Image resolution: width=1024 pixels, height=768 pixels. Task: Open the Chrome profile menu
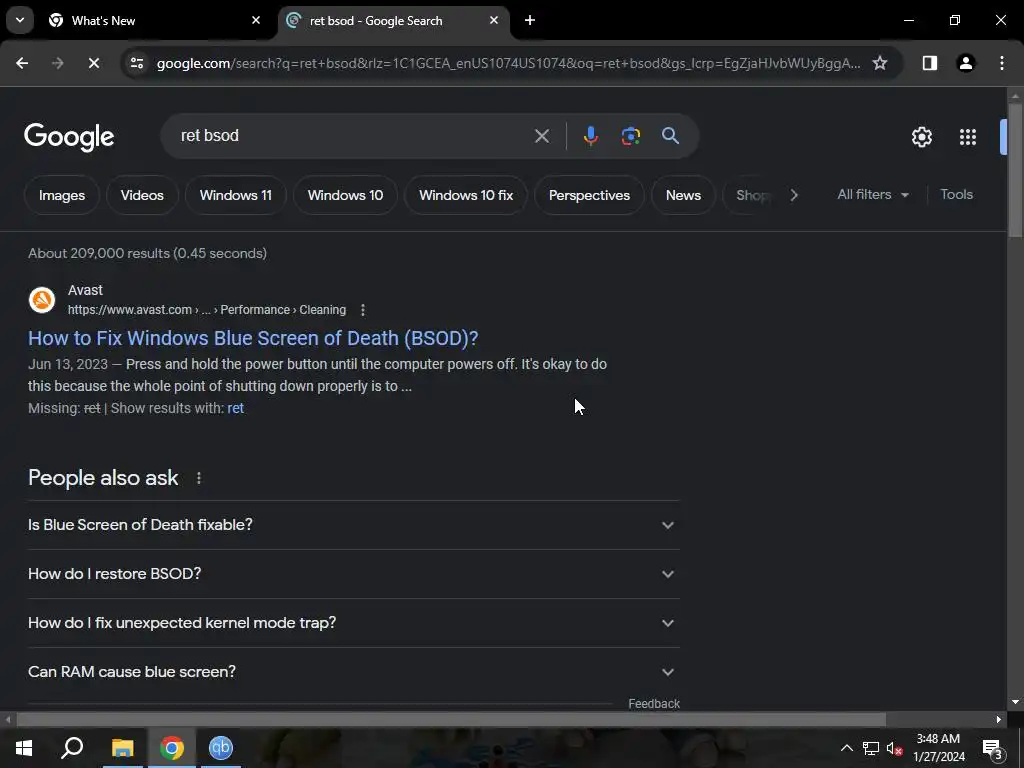coord(966,63)
